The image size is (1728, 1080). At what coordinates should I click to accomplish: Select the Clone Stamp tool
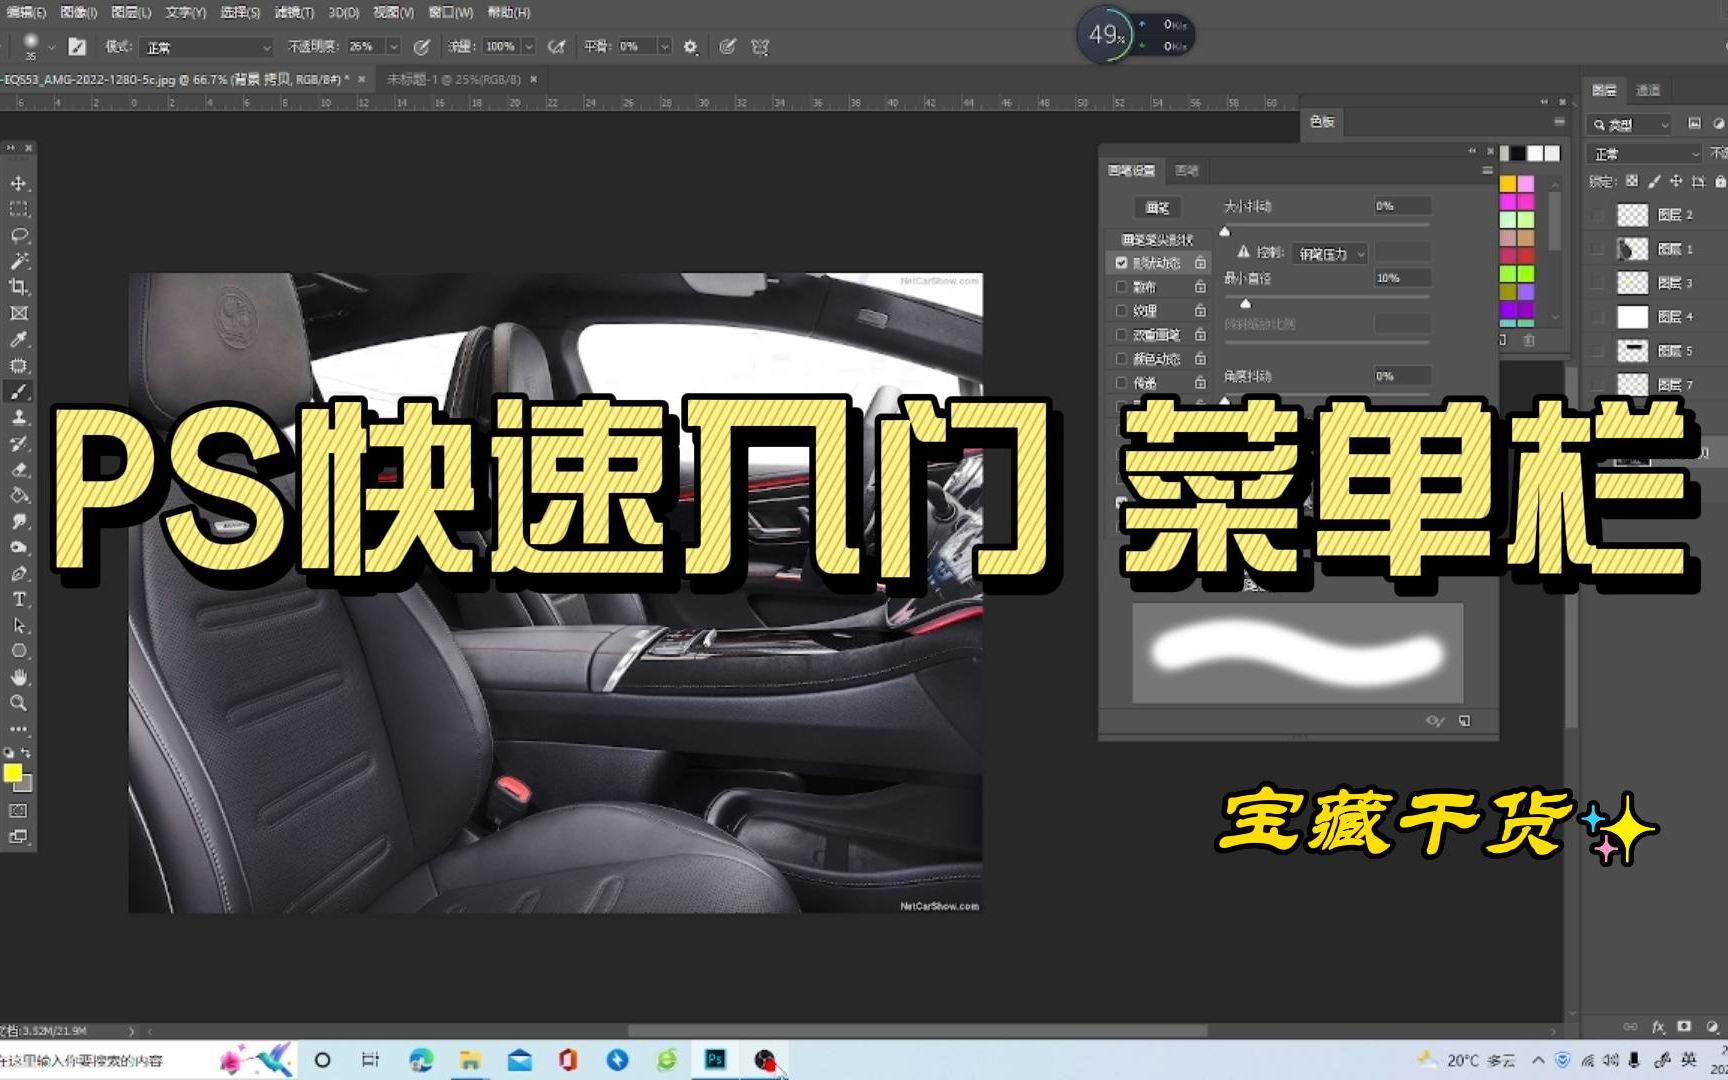click(x=19, y=417)
